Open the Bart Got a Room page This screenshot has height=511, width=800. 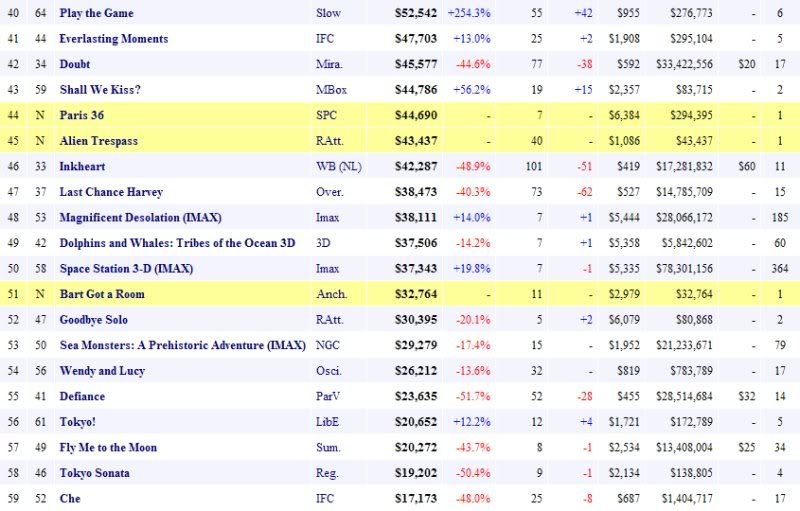tap(102, 294)
